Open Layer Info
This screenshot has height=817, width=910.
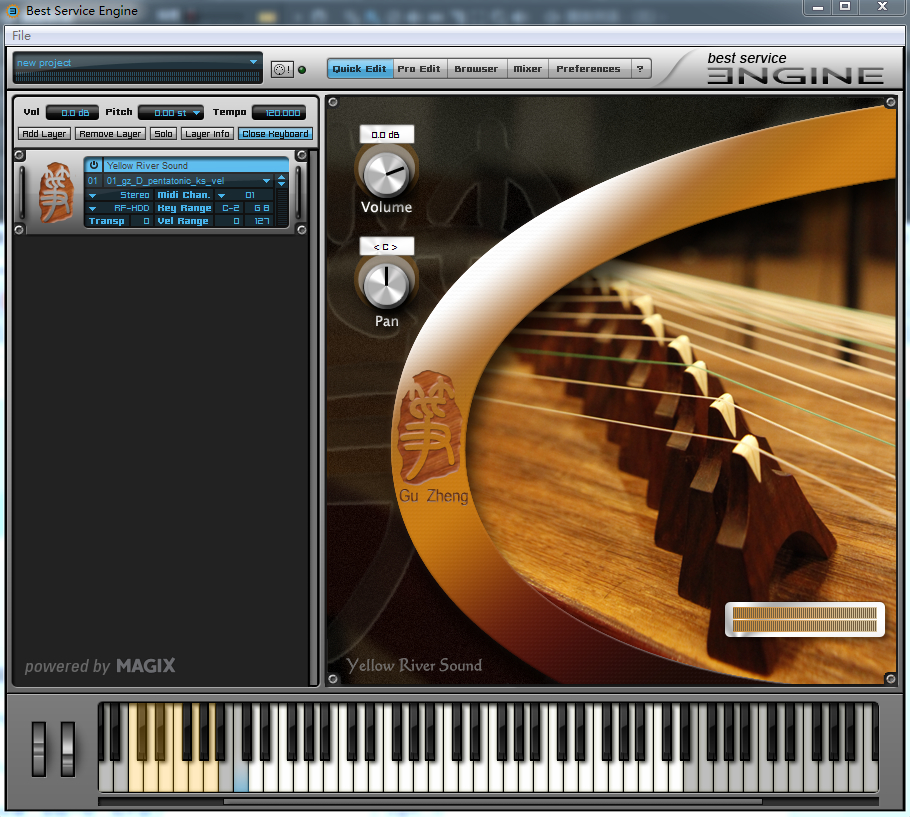[x=207, y=134]
